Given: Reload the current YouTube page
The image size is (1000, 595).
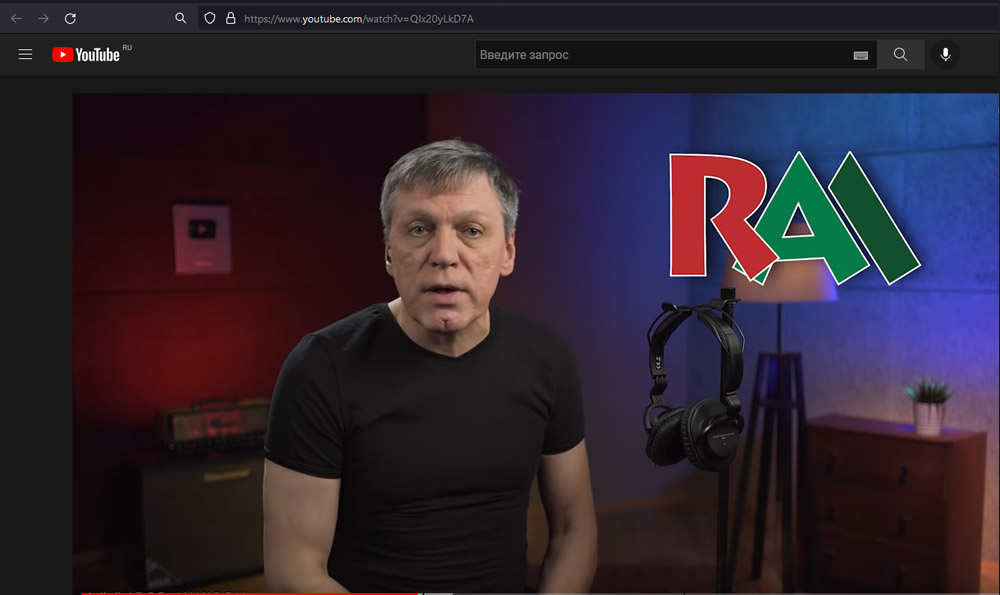Looking at the screenshot, I should tap(70, 18).
